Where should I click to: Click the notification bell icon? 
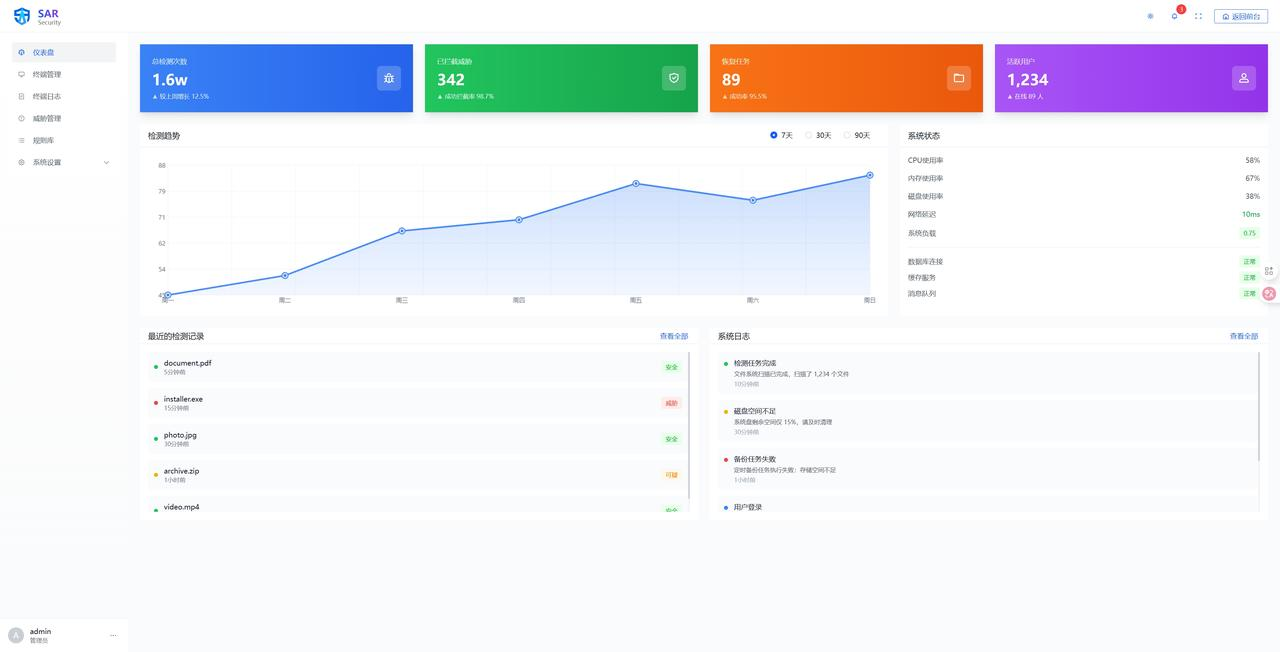click(1174, 16)
